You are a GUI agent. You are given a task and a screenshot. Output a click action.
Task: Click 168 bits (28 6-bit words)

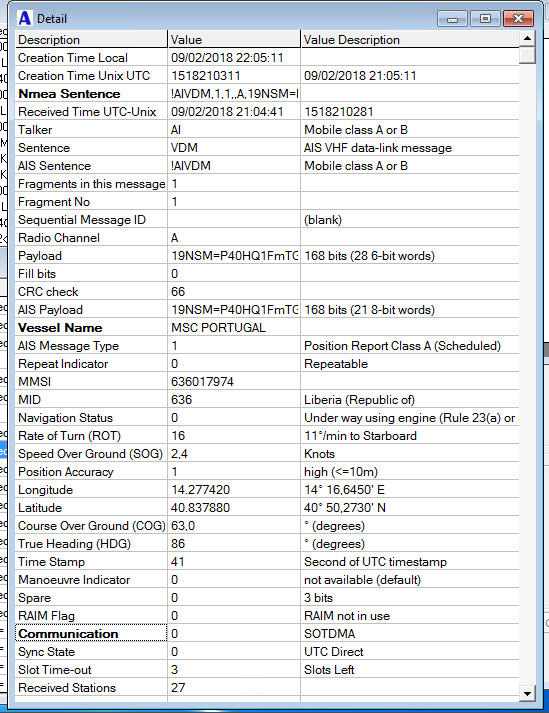(369, 256)
